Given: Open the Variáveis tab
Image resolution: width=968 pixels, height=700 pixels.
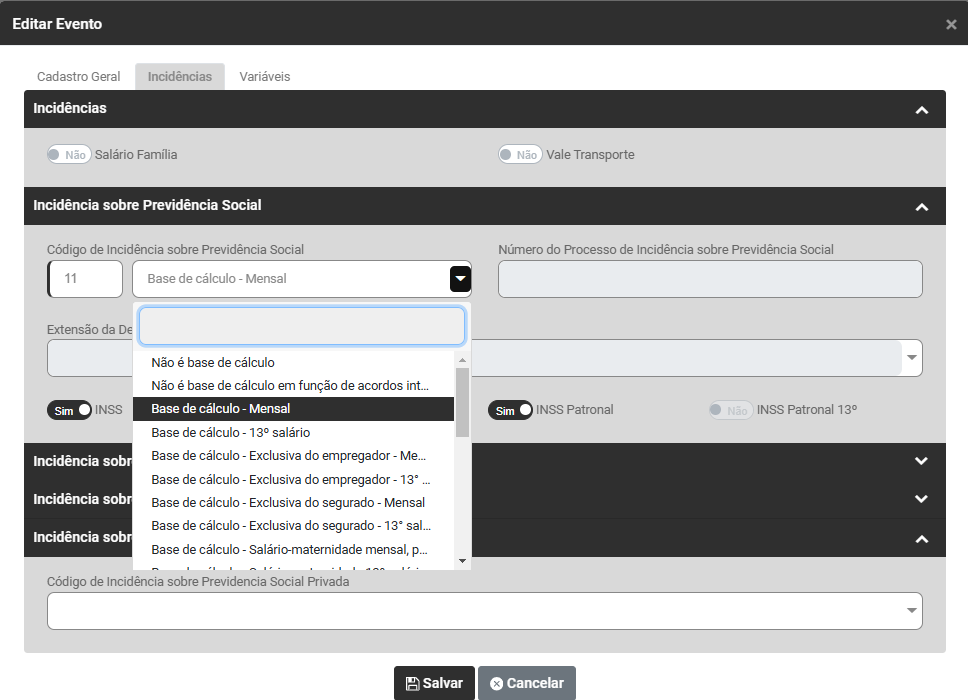Looking at the screenshot, I should (x=265, y=77).
